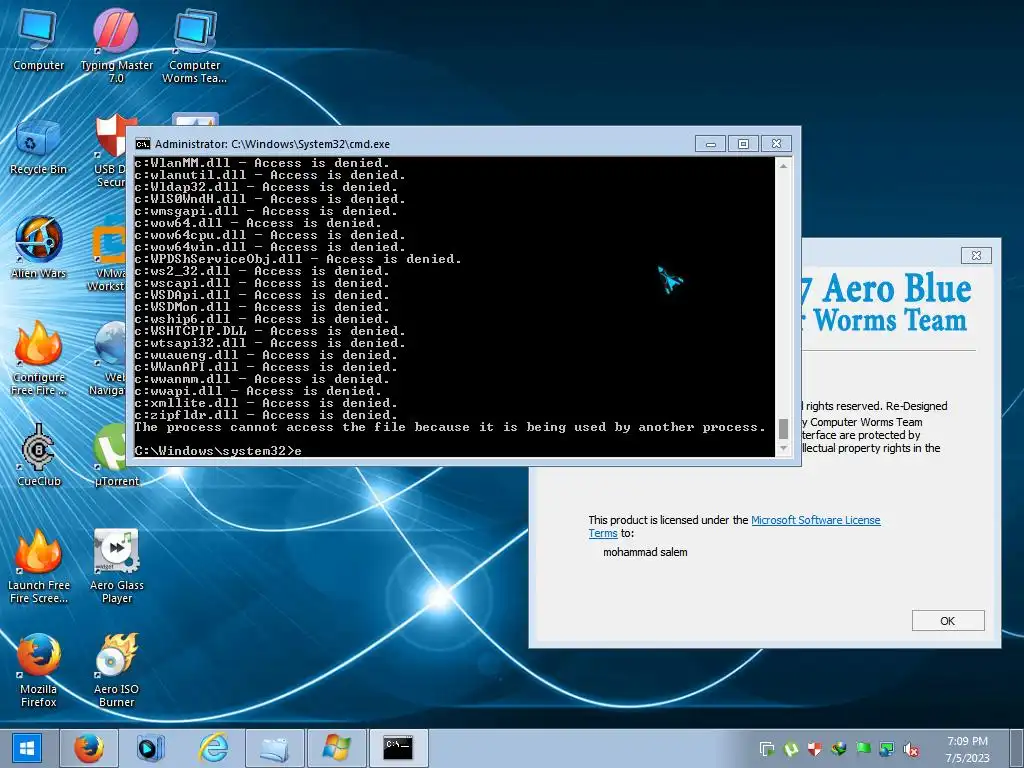The image size is (1024, 768).
Task: Open file explorer folder in taskbar
Action: (x=274, y=748)
